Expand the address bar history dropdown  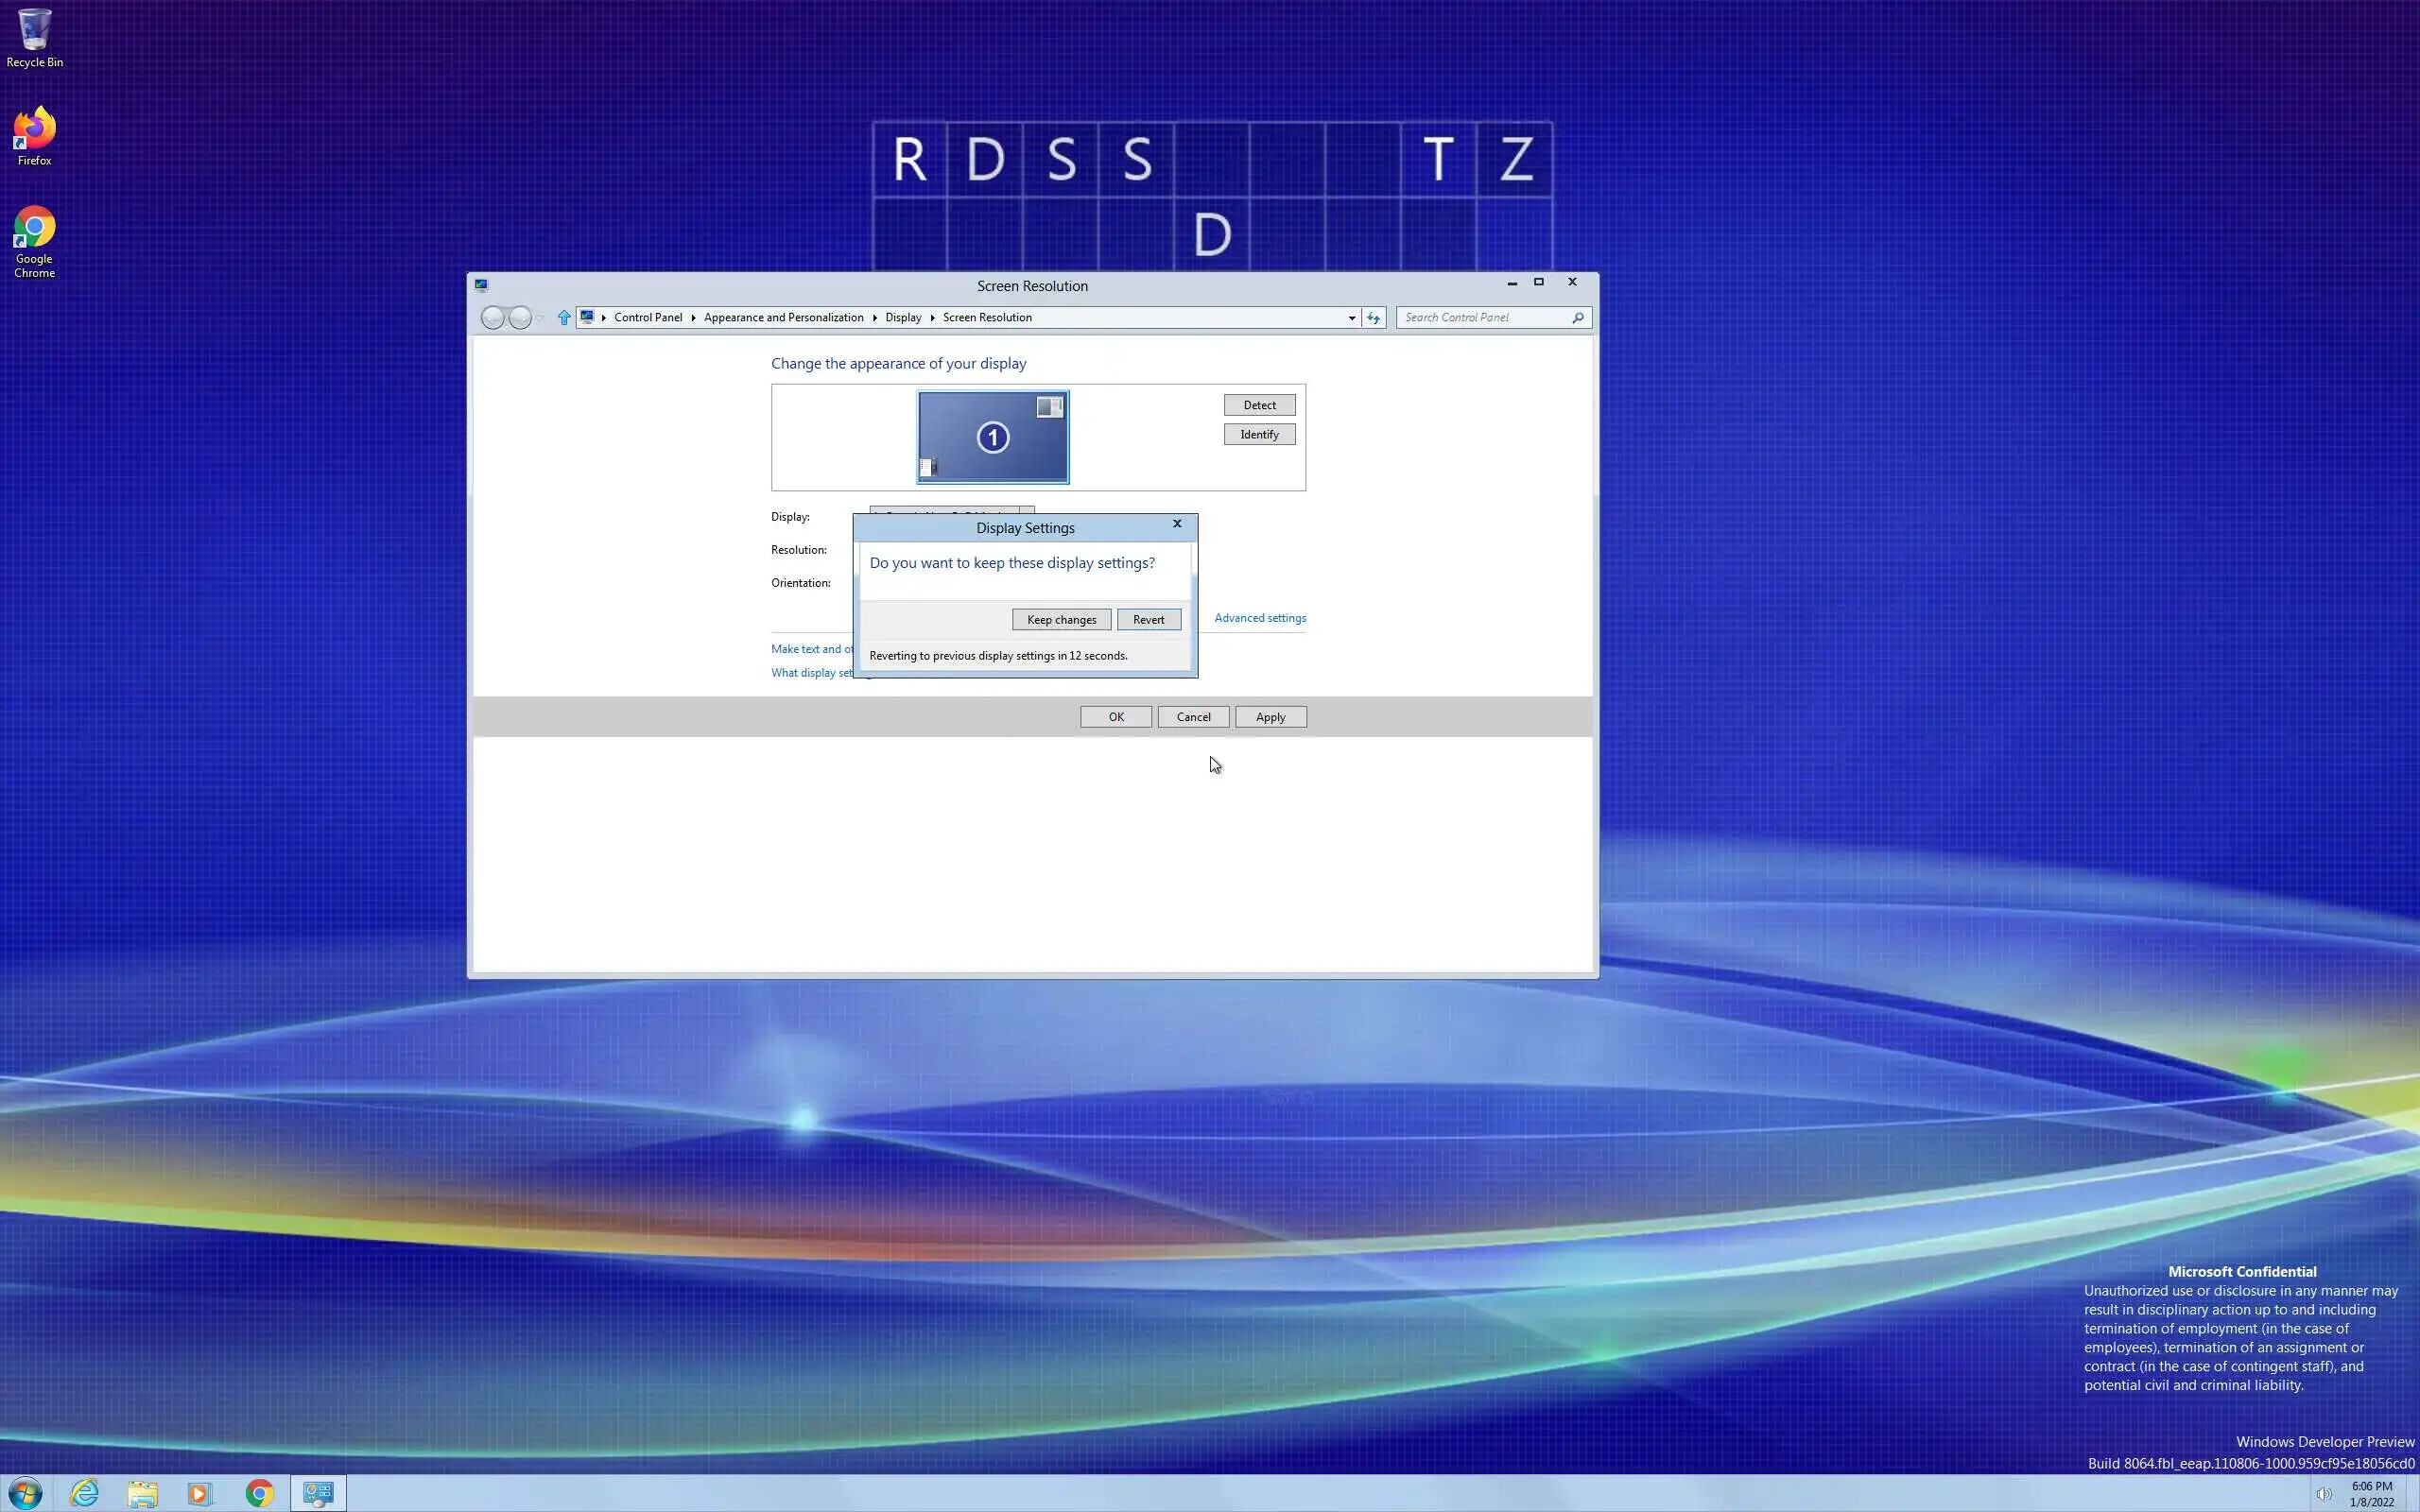tap(1351, 317)
